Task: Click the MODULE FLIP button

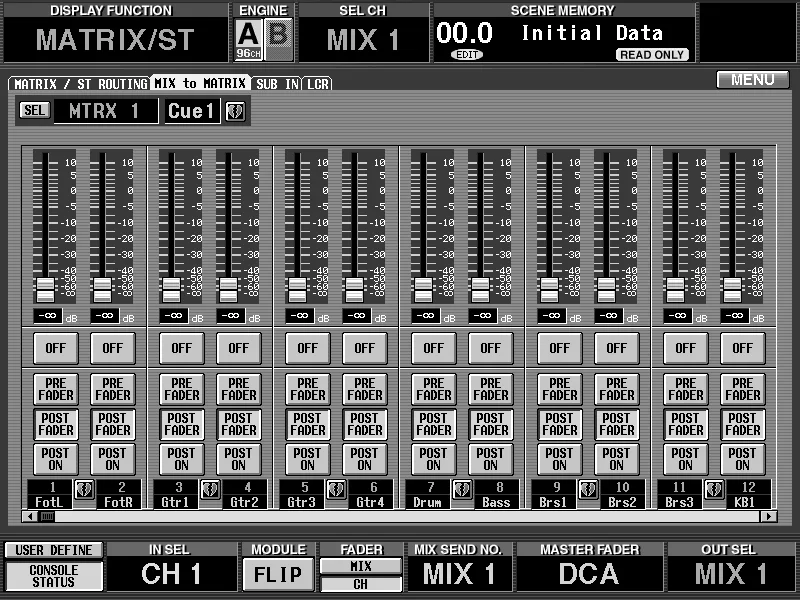Action: click(x=278, y=574)
